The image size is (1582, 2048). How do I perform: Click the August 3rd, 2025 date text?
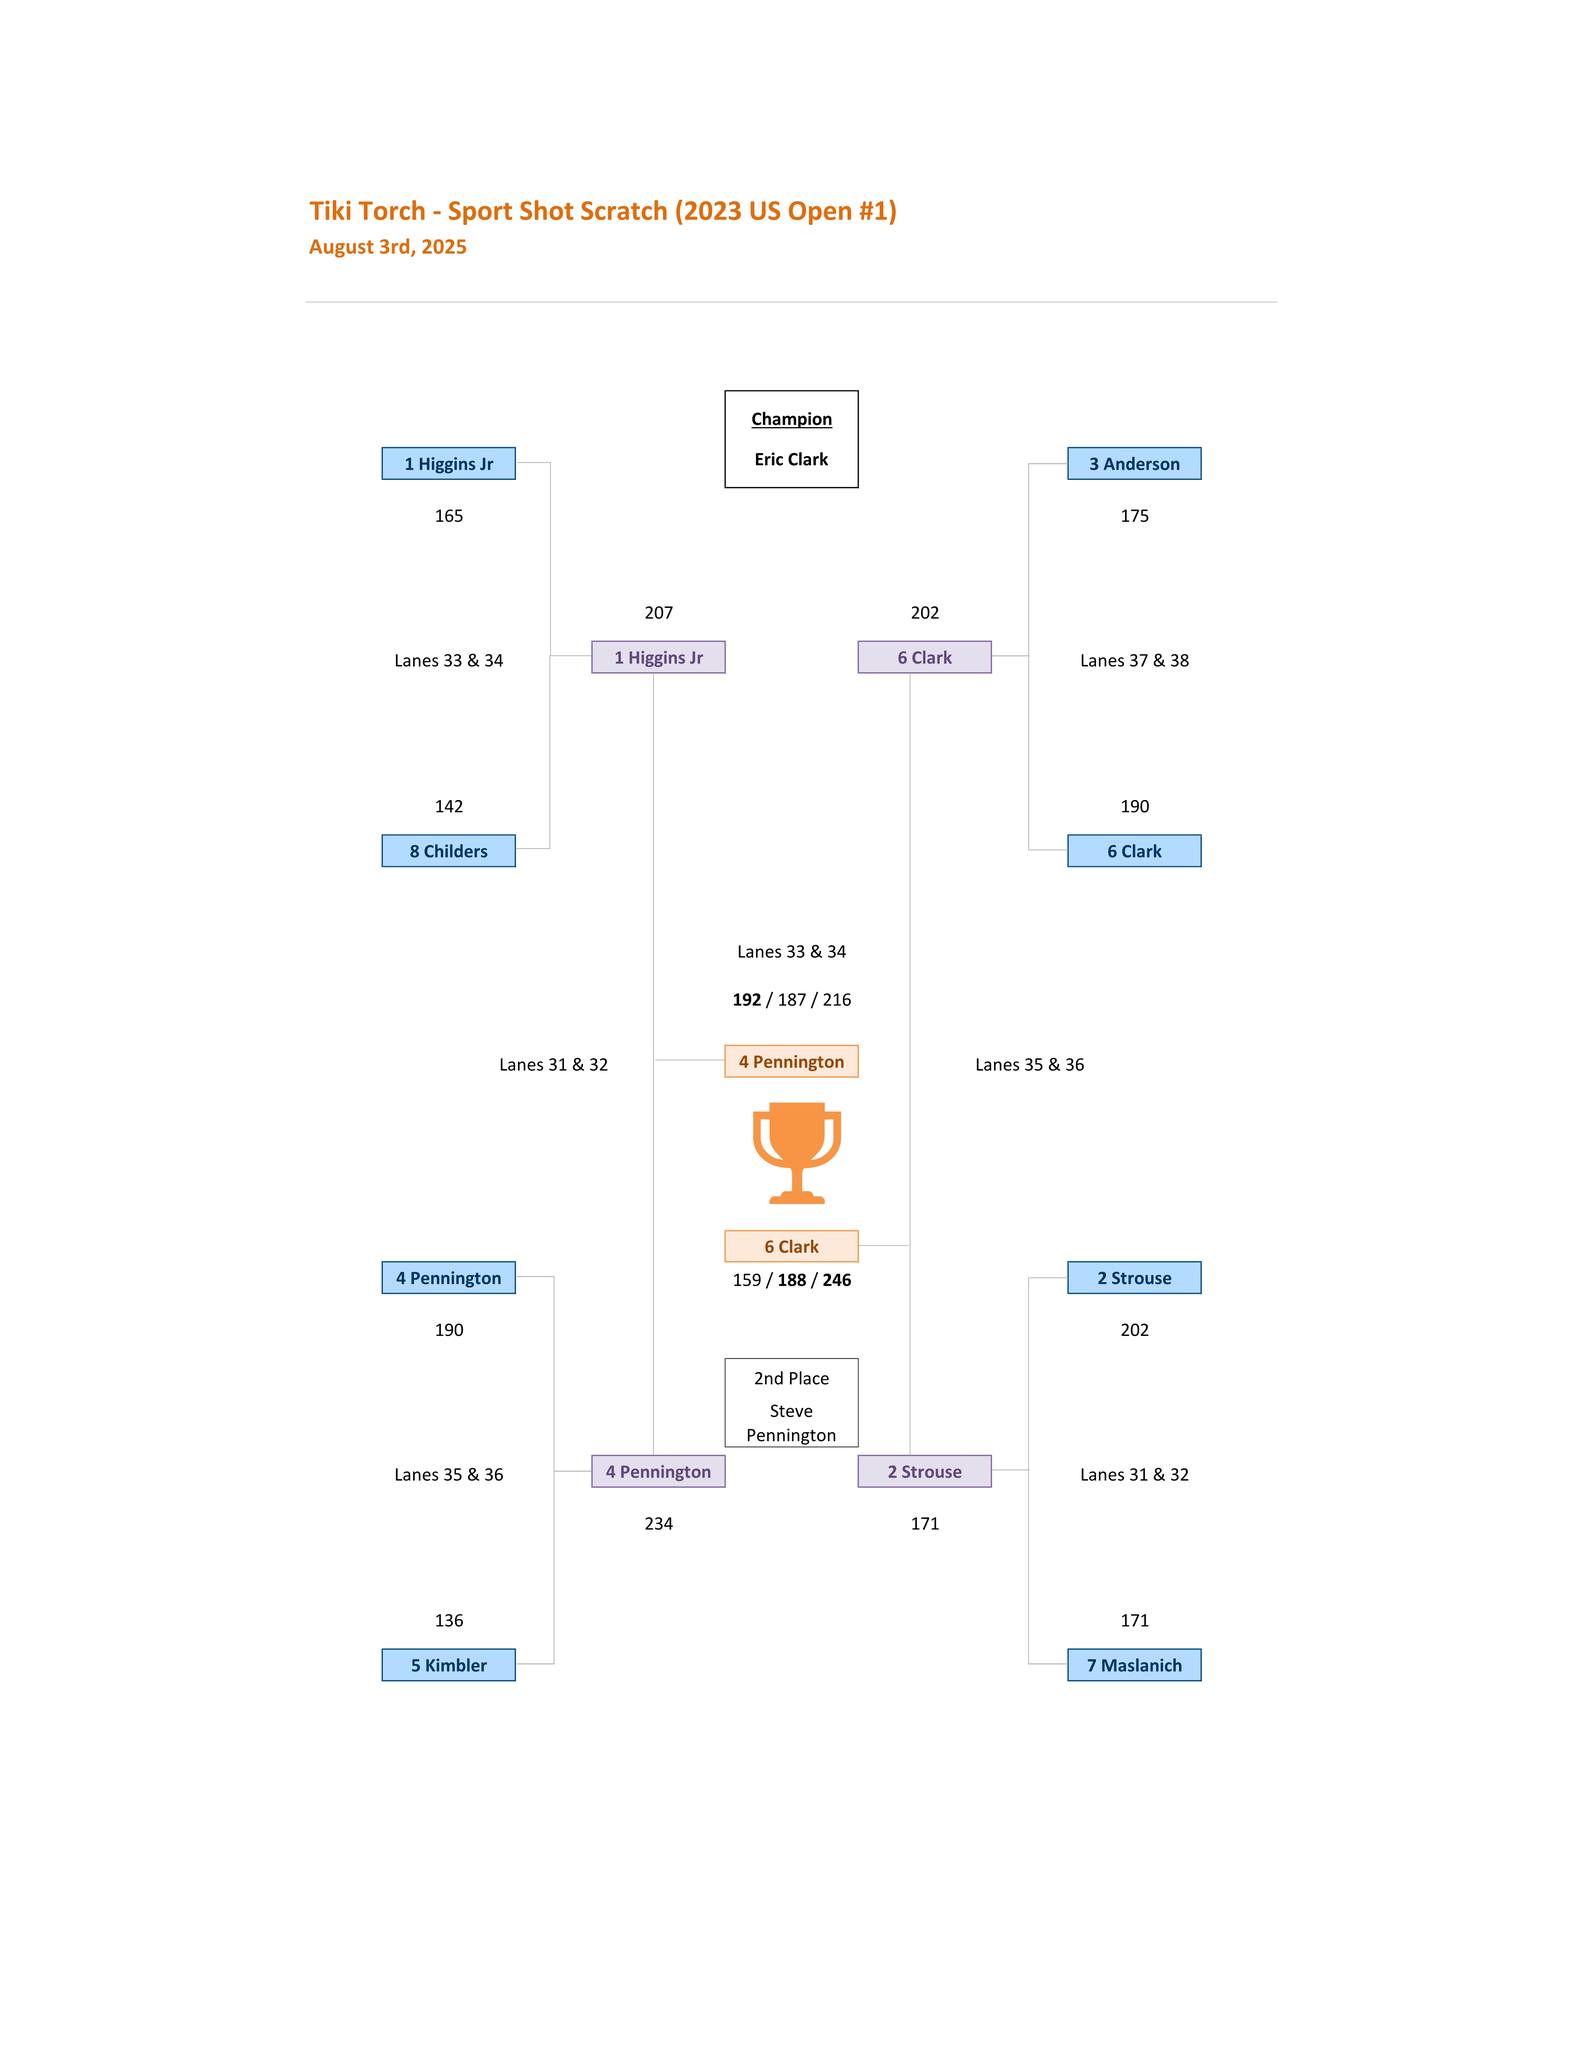(387, 247)
